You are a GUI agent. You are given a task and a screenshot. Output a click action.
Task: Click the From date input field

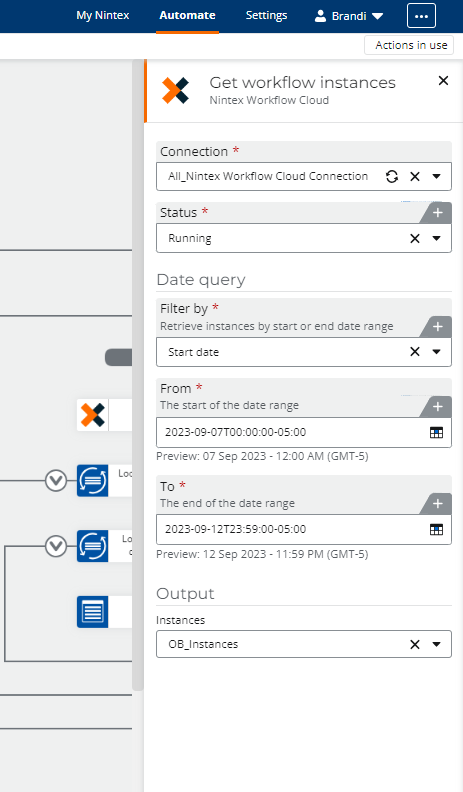click(304, 432)
